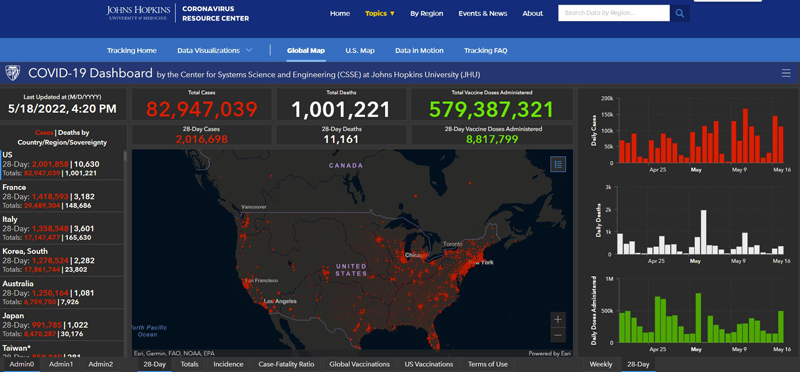Select the Admin1 level toggle
The image size is (800, 372).
(61, 364)
